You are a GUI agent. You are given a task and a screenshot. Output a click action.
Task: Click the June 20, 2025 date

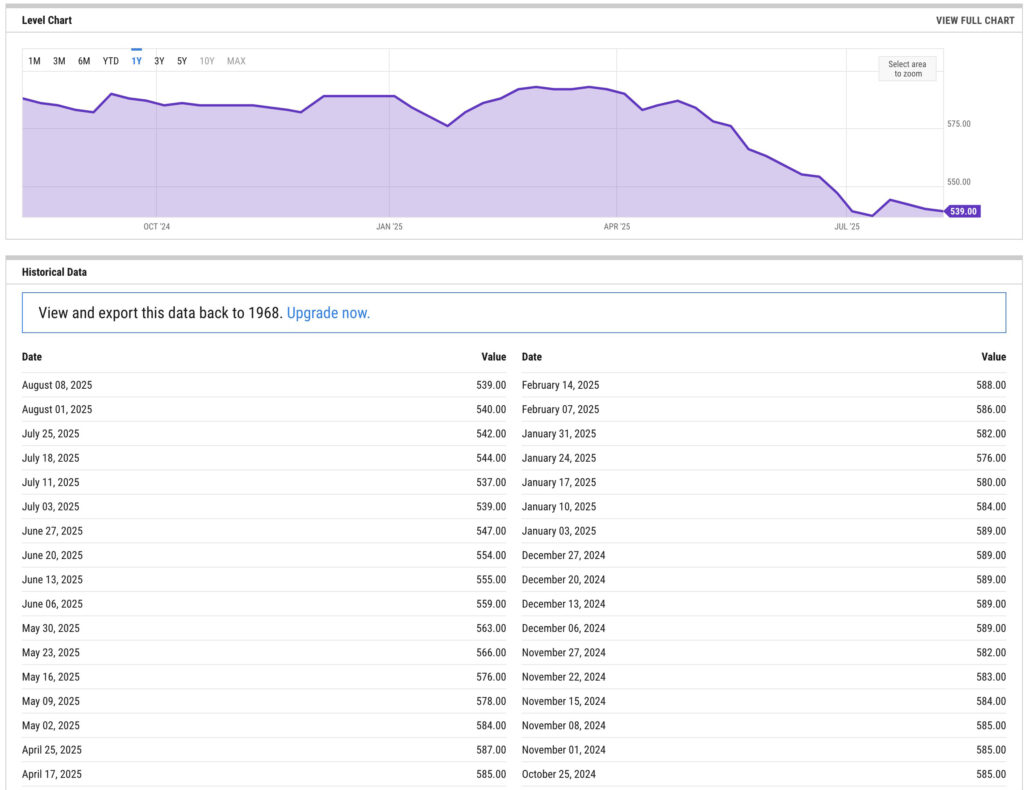52,555
